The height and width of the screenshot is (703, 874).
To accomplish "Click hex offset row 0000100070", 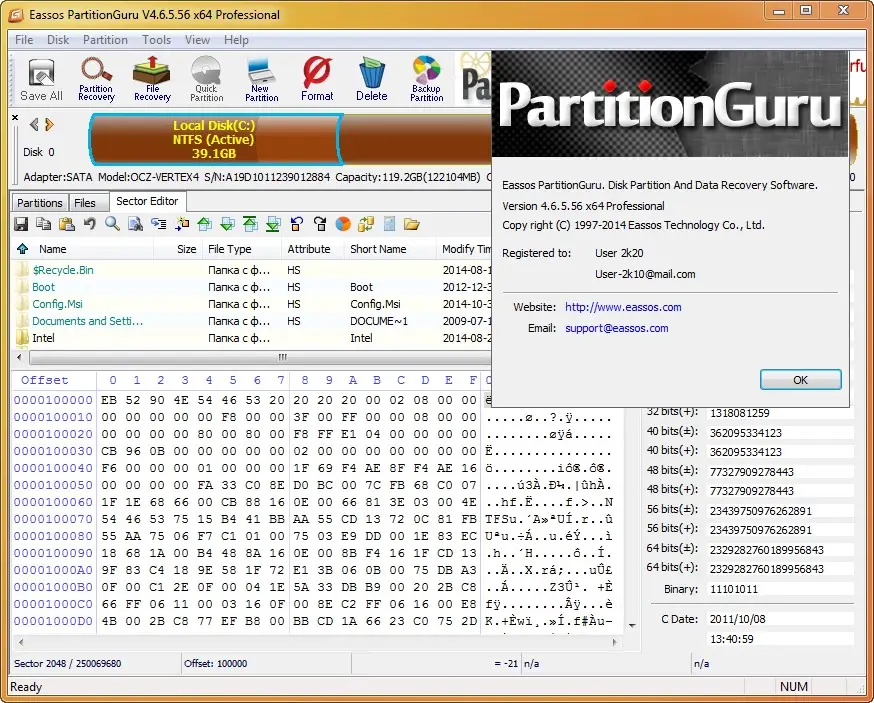I will tap(53, 519).
